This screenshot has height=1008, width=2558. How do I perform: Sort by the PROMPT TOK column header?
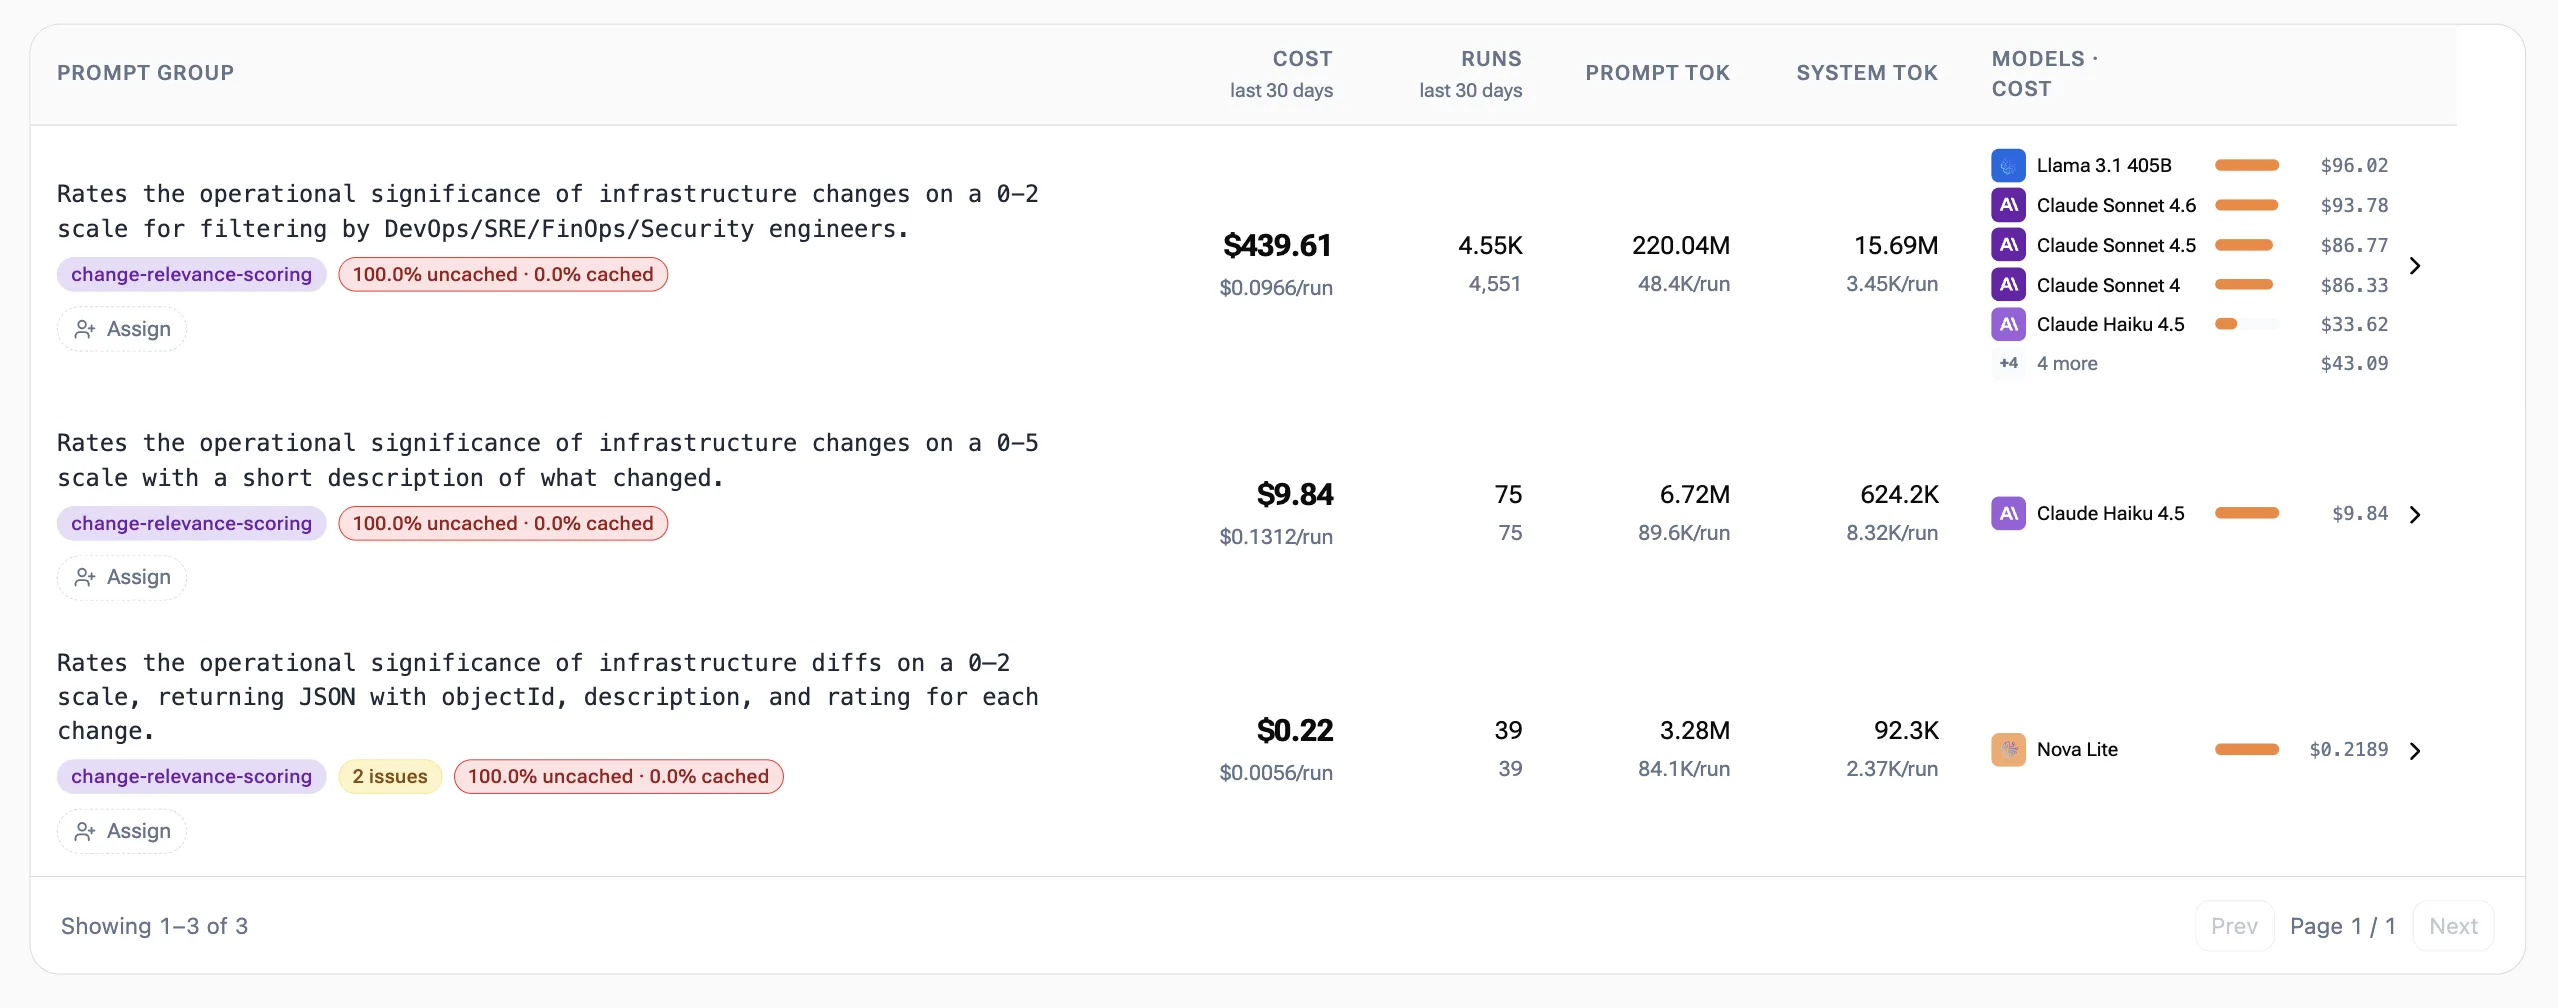1657,73
